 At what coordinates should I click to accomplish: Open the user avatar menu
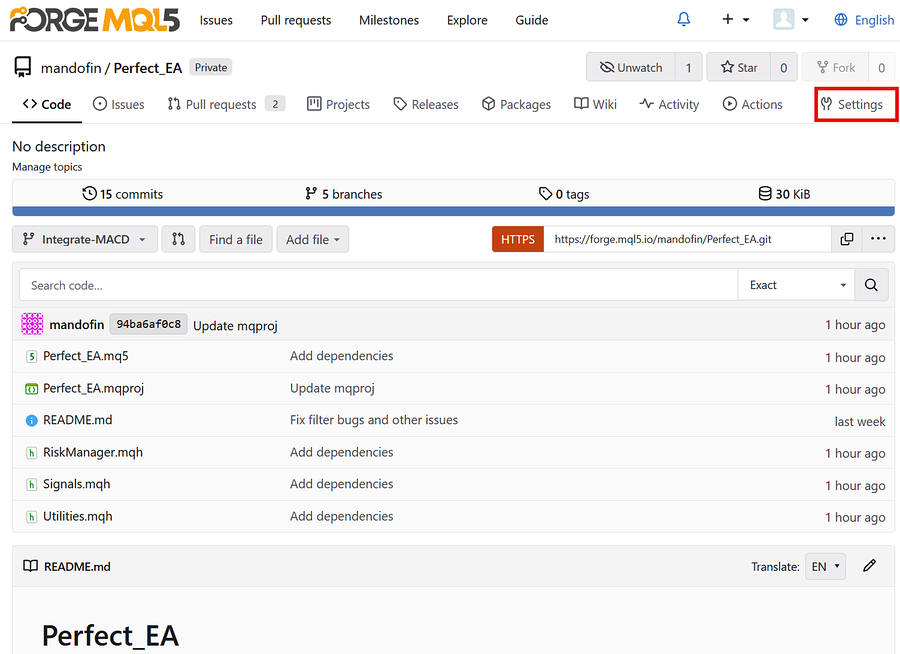(x=790, y=20)
